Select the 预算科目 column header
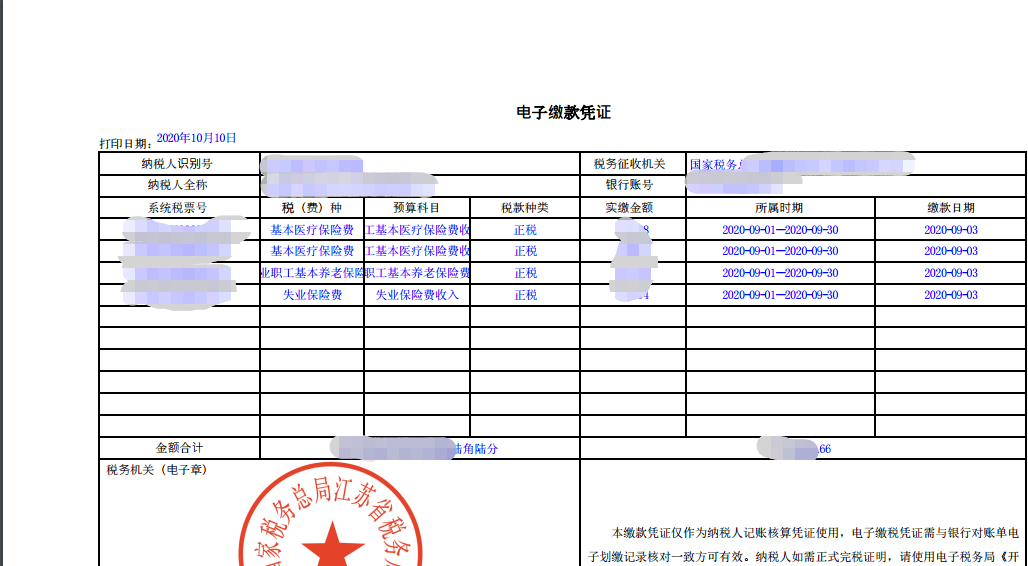This screenshot has width=1028, height=566. [417, 208]
